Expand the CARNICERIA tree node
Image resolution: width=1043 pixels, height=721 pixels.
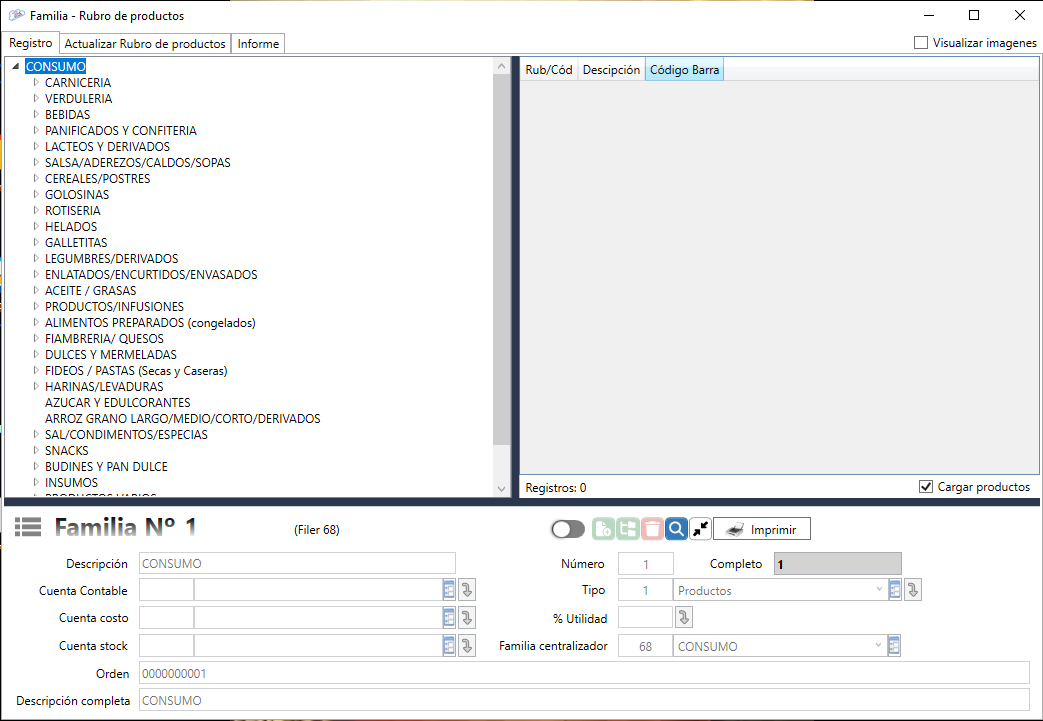[x=36, y=83]
